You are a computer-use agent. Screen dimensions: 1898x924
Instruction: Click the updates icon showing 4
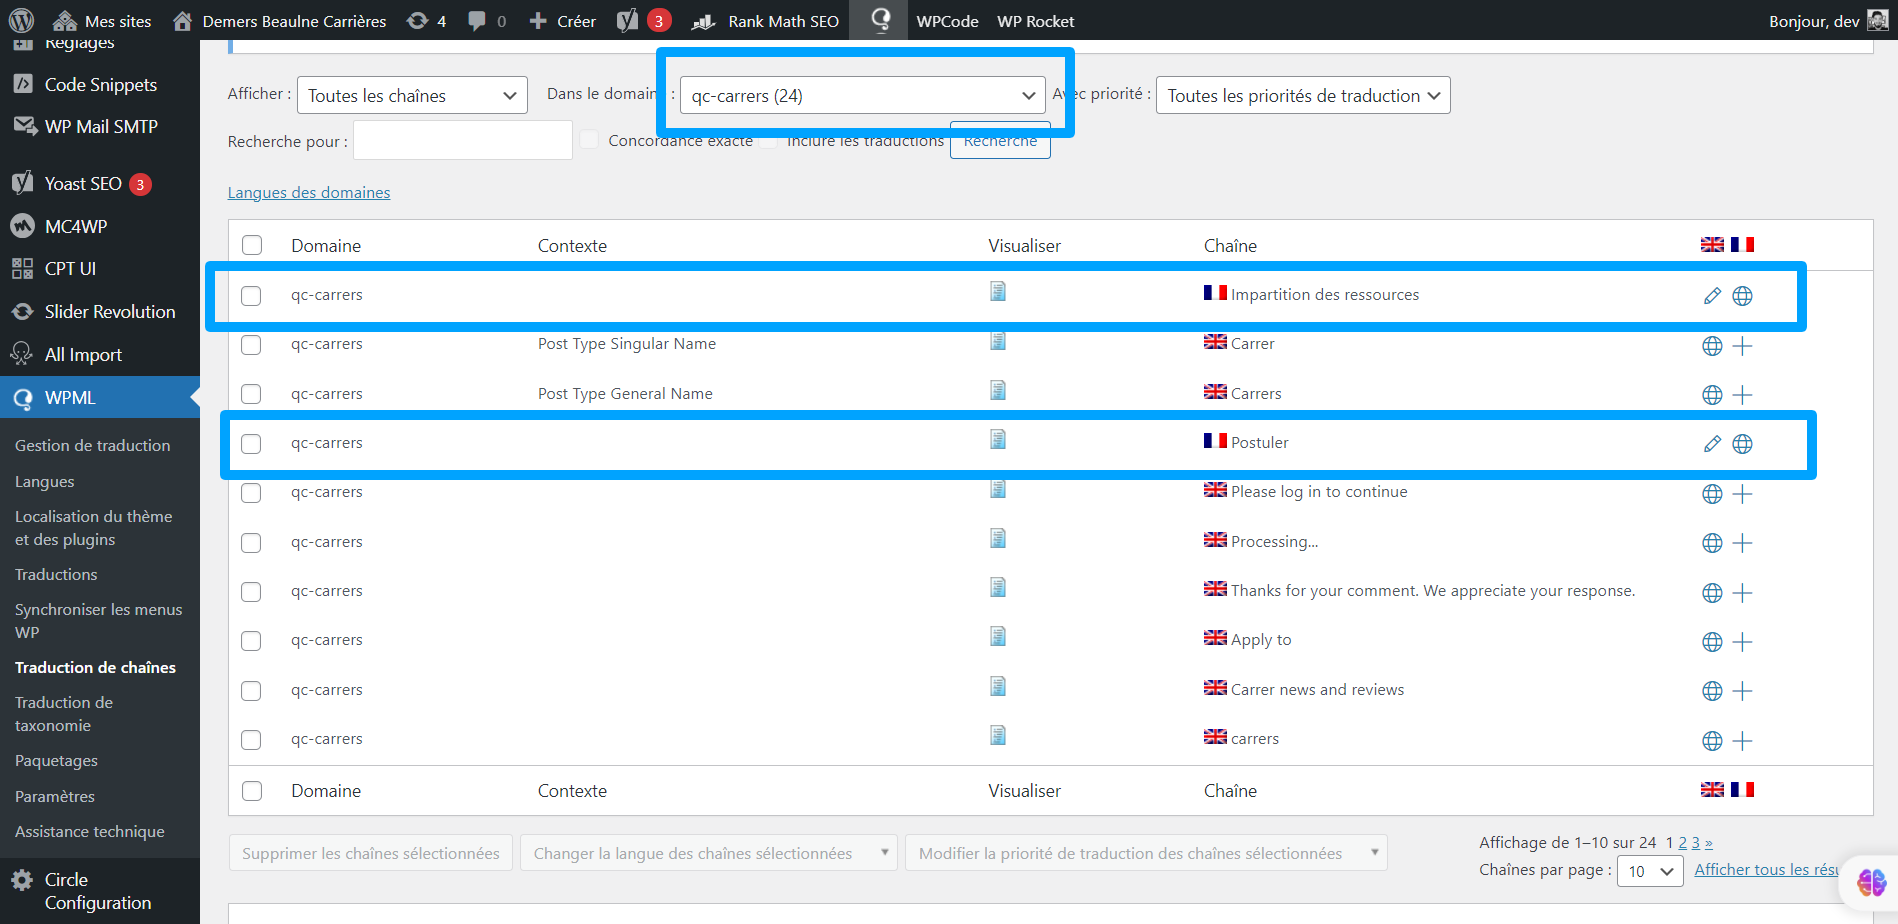(x=427, y=21)
